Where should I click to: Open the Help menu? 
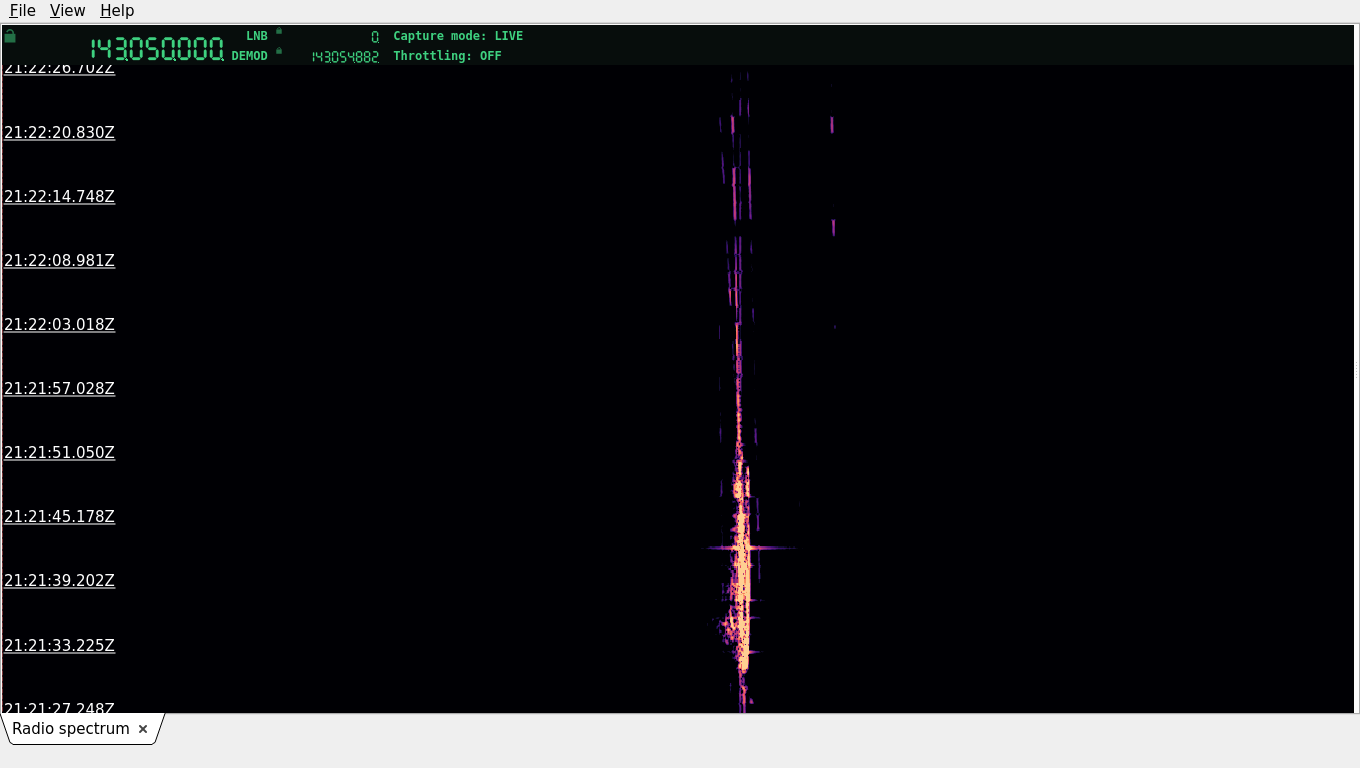(117, 10)
